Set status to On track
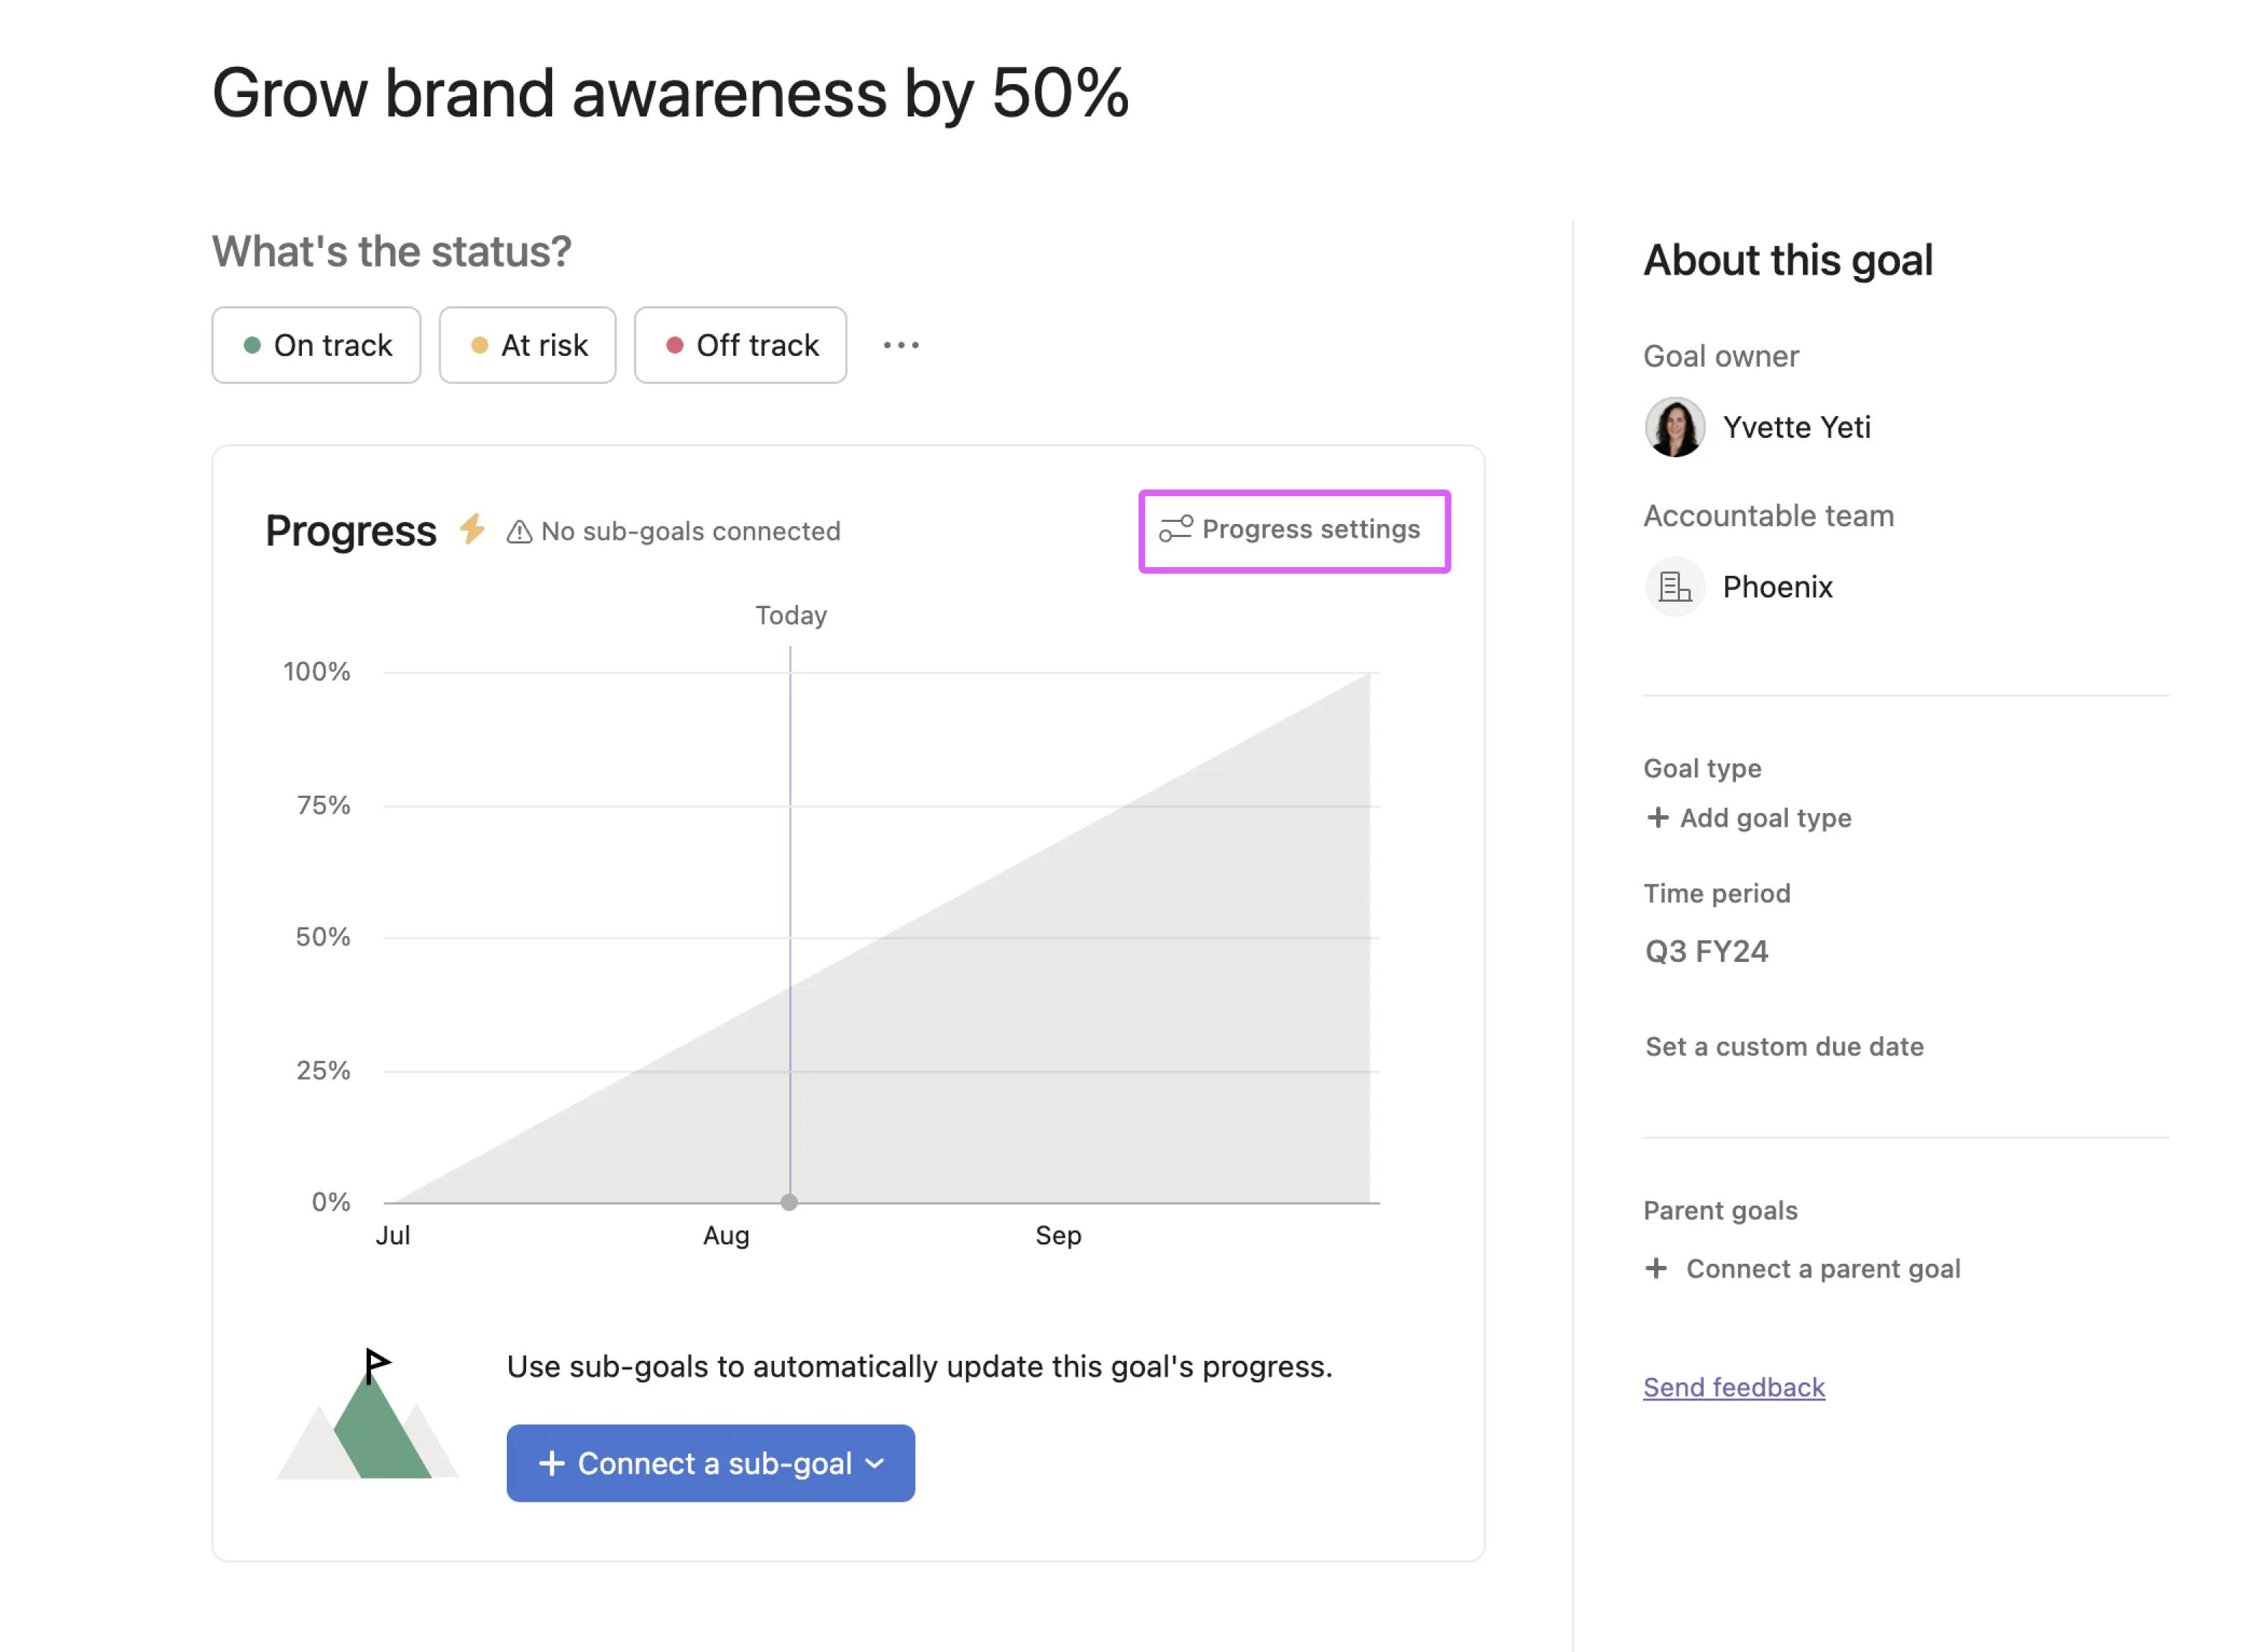This screenshot has height=1652, width=2260. point(316,346)
